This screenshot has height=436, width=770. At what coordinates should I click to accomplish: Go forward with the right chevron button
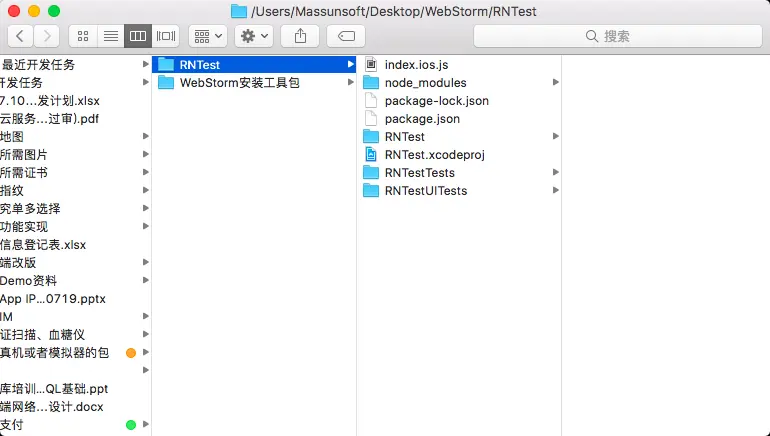47,36
